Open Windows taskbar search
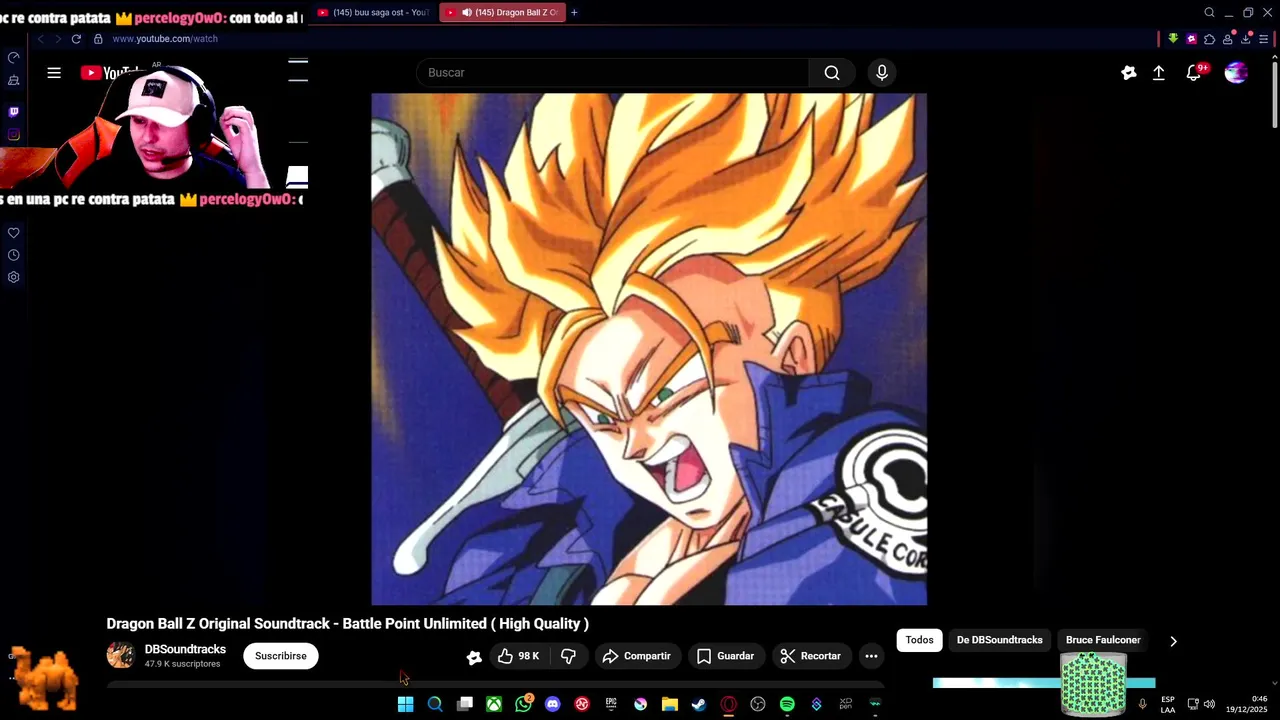This screenshot has width=1280, height=720. tap(435, 704)
